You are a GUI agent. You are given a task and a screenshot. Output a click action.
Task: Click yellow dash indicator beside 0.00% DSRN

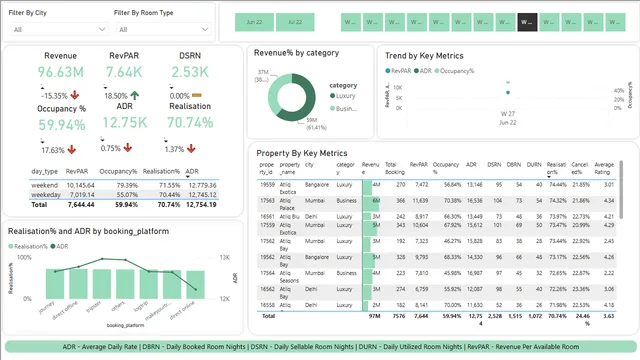[x=197, y=95]
